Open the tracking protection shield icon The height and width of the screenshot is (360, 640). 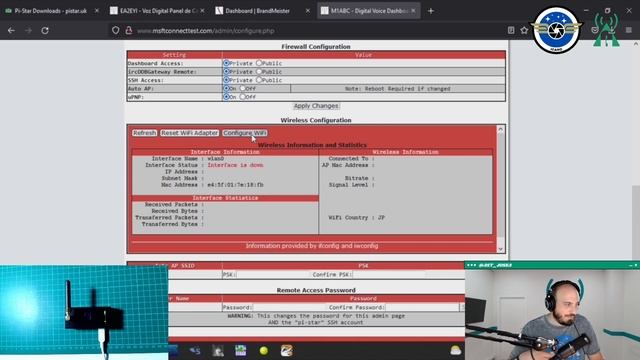coord(116,31)
